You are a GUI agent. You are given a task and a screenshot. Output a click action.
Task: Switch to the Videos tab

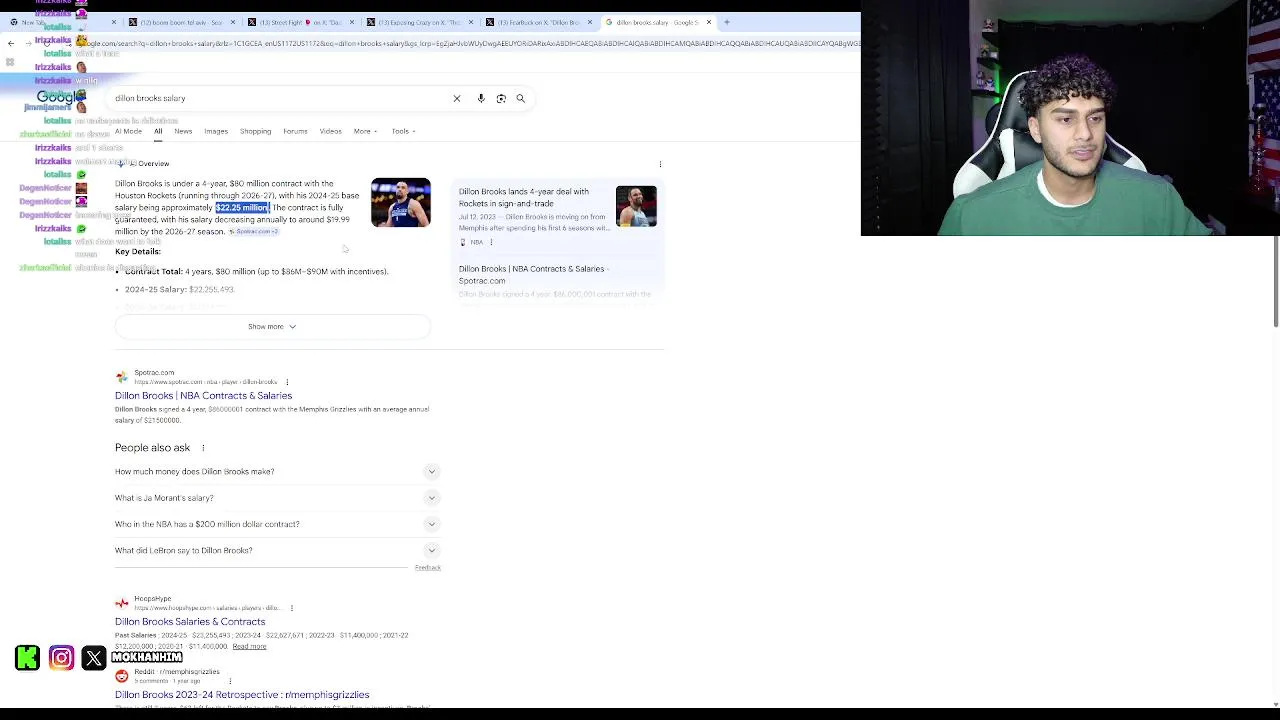coord(330,131)
